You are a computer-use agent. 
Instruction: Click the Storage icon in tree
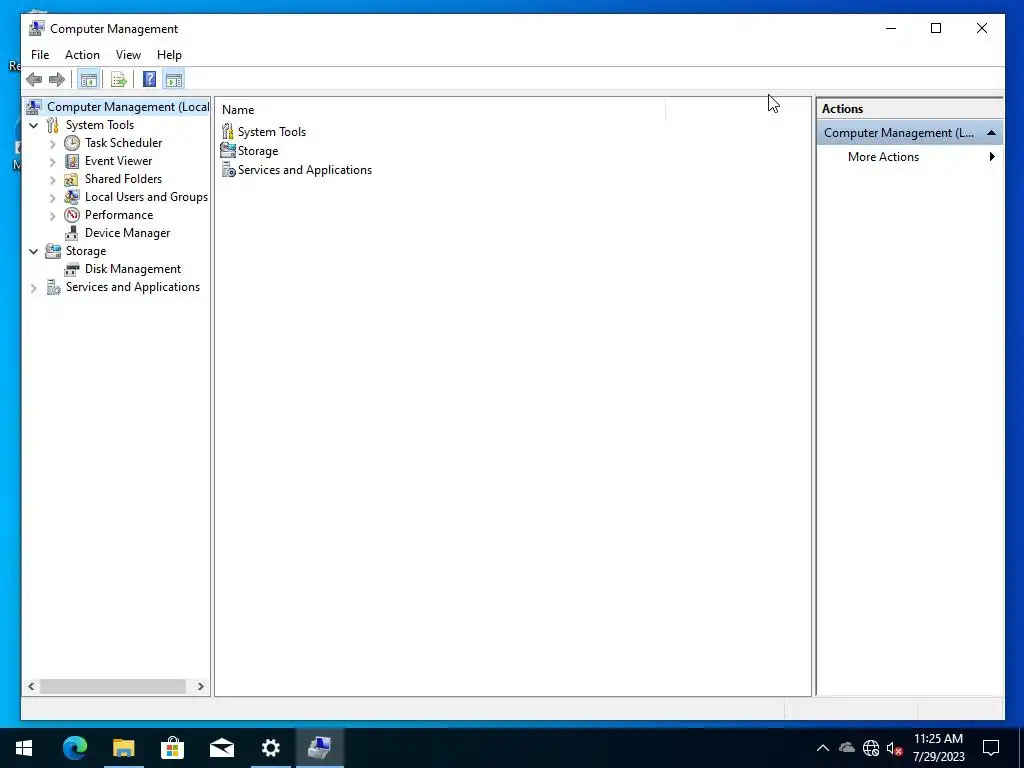(x=53, y=251)
